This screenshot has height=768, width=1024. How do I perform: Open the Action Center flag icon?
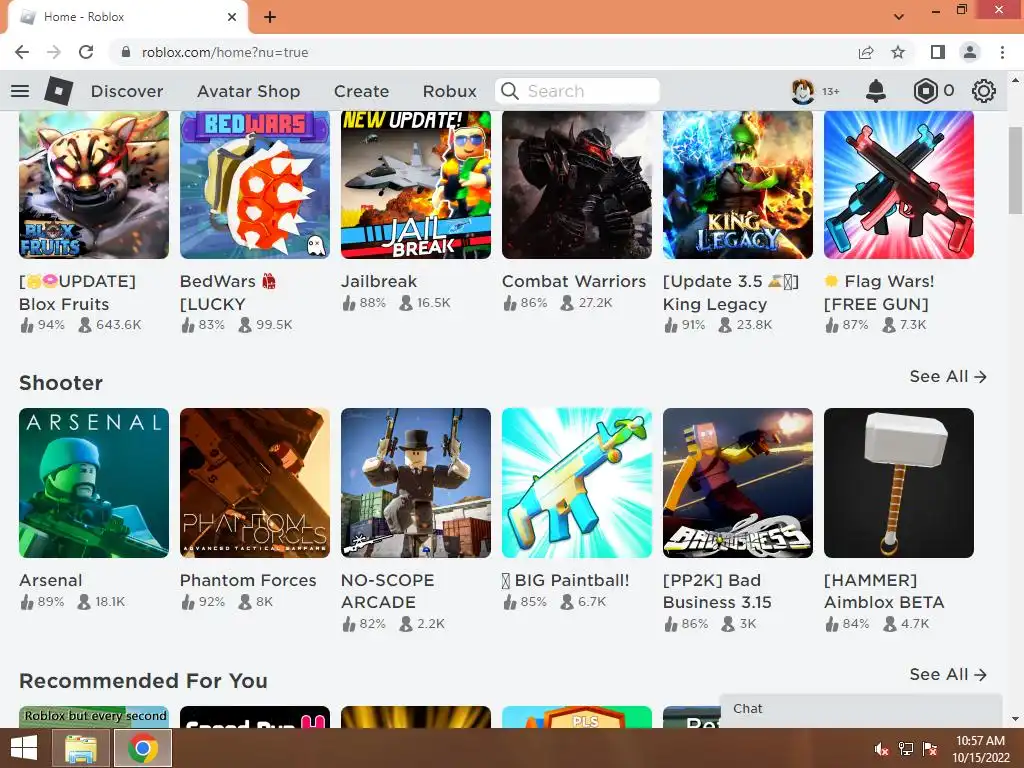(x=930, y=749)
